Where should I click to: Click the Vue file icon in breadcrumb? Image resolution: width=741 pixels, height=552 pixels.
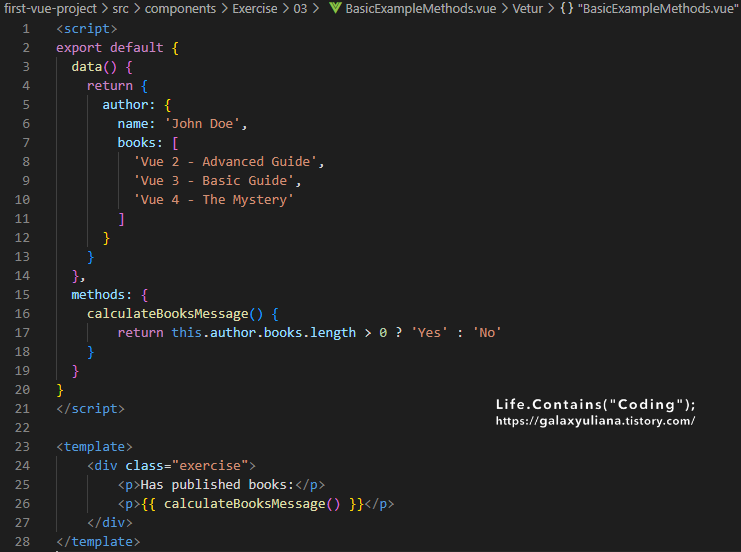click(335, 8)
